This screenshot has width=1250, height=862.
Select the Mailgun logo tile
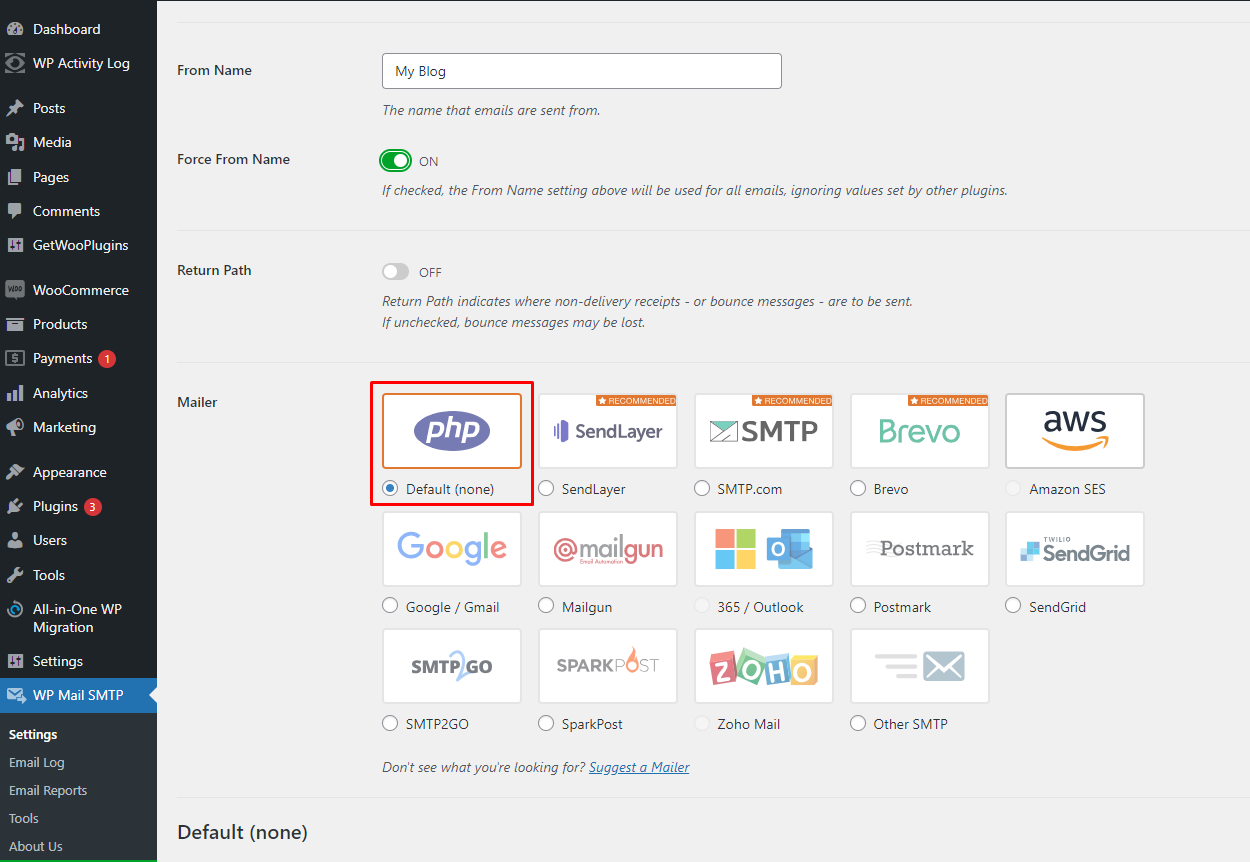[x=608, y=549]
